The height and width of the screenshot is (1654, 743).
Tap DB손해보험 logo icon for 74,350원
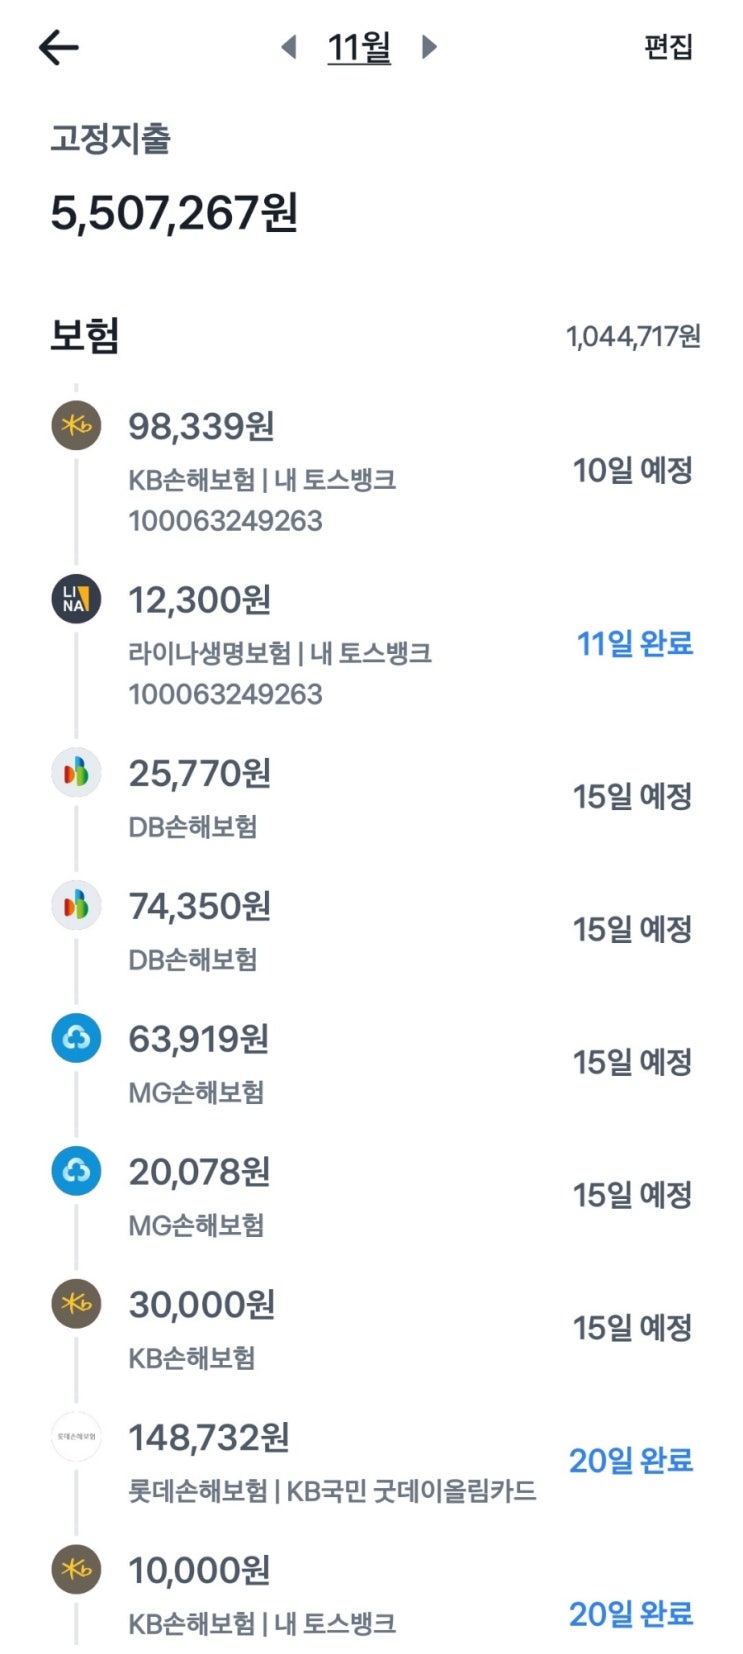76,905
